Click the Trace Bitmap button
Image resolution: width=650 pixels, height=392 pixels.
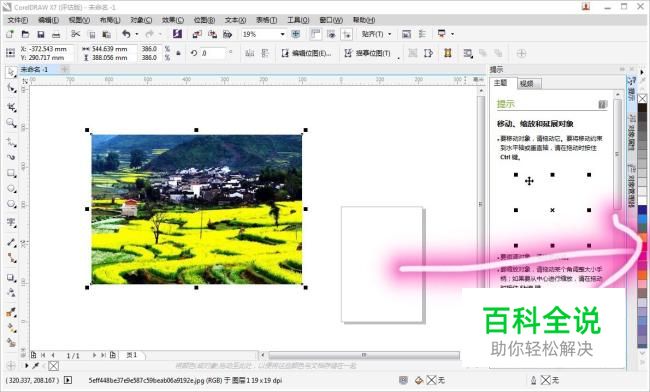tap(368, 53)
